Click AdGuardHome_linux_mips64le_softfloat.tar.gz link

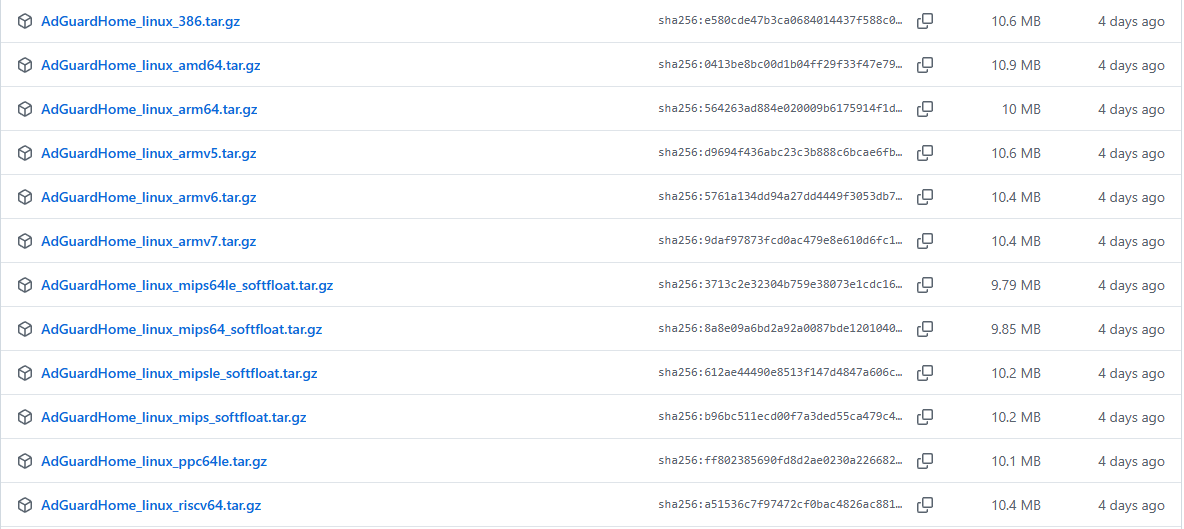pos(187,285)
